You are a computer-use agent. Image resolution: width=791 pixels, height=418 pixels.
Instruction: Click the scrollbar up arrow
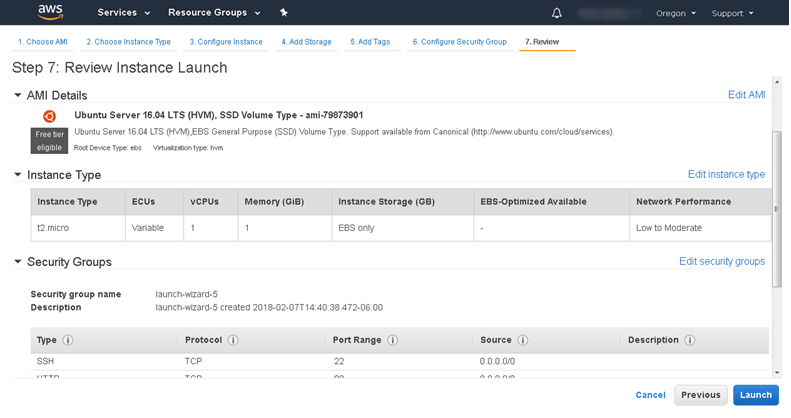(777, 82)
